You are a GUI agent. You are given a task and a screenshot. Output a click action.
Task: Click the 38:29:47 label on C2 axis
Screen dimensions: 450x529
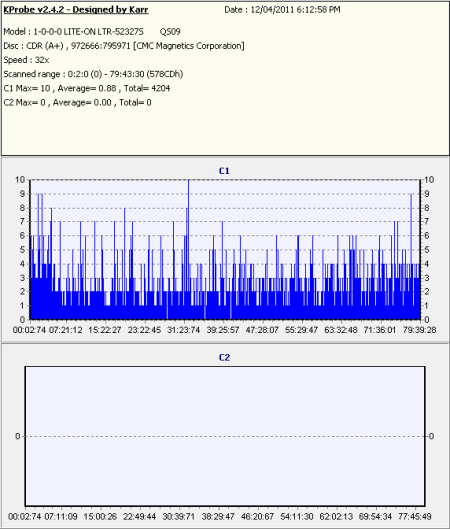(x=218, y=517)
